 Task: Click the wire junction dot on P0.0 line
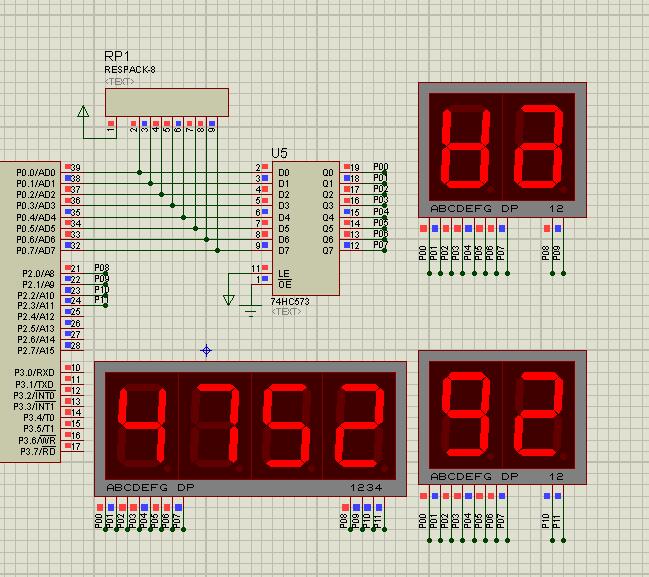point(139,173)
